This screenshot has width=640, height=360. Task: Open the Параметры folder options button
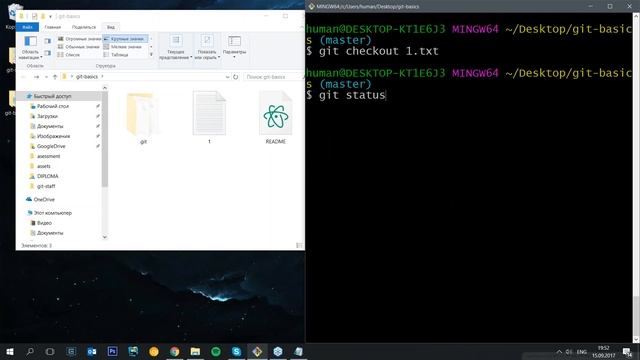pos(234,46)
